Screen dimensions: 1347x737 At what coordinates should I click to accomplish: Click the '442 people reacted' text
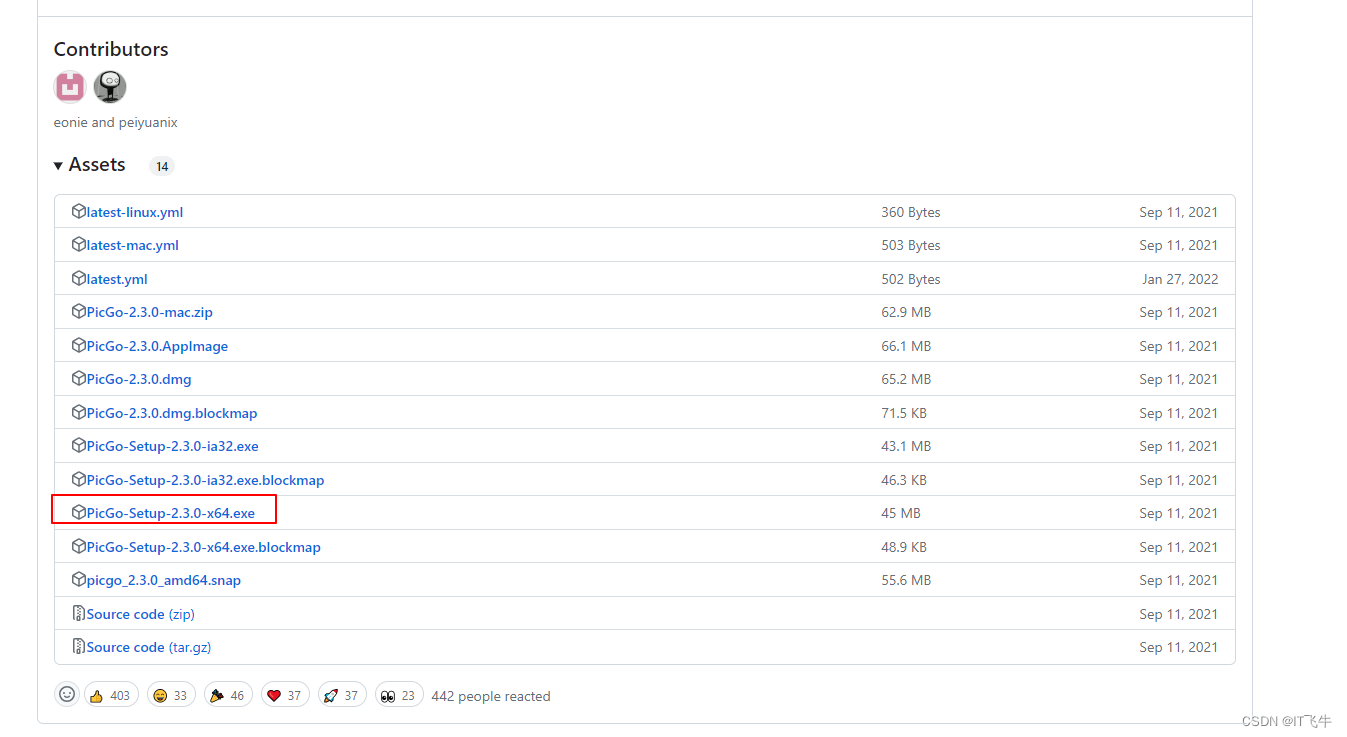click(491, 696)
